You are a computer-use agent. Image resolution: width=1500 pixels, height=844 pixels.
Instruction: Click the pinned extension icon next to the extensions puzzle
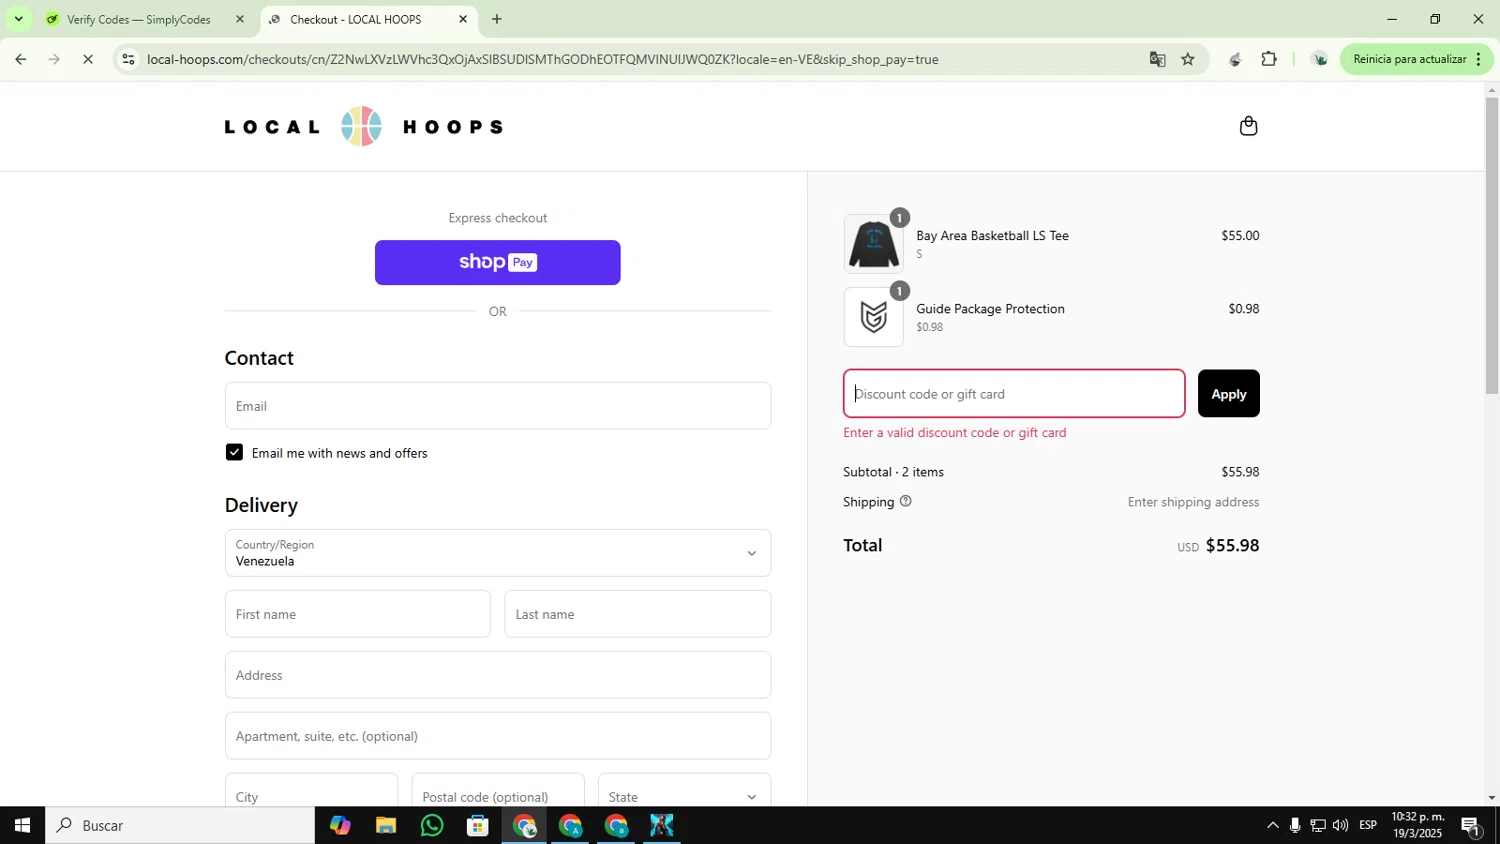[x=1235, y=59]
